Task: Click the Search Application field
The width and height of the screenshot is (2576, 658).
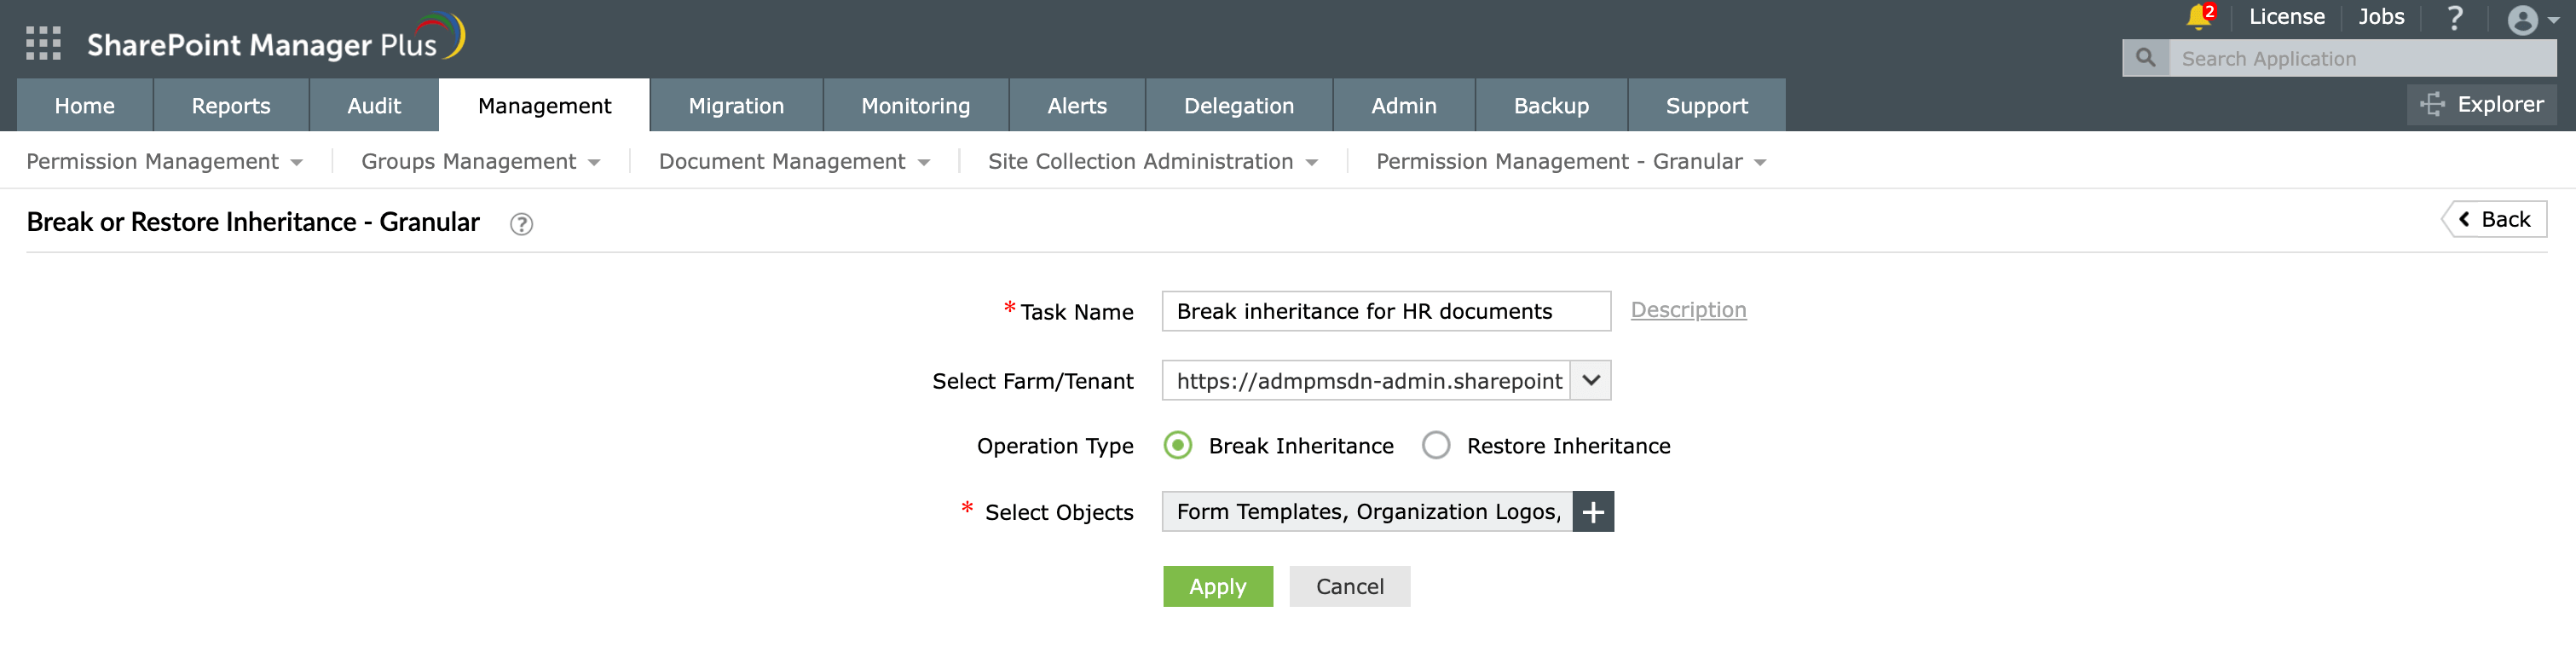Action: pyautogui.click(x=2362, y=58)
